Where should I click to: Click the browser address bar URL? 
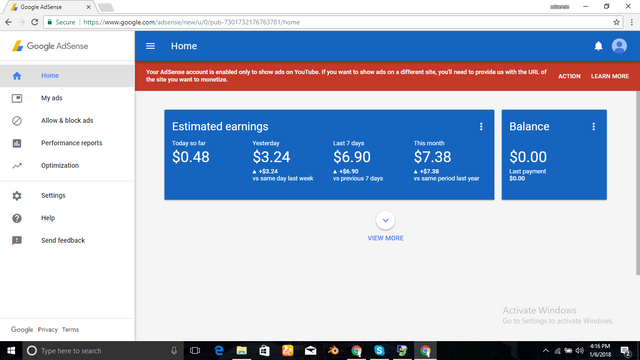(191, 22)
